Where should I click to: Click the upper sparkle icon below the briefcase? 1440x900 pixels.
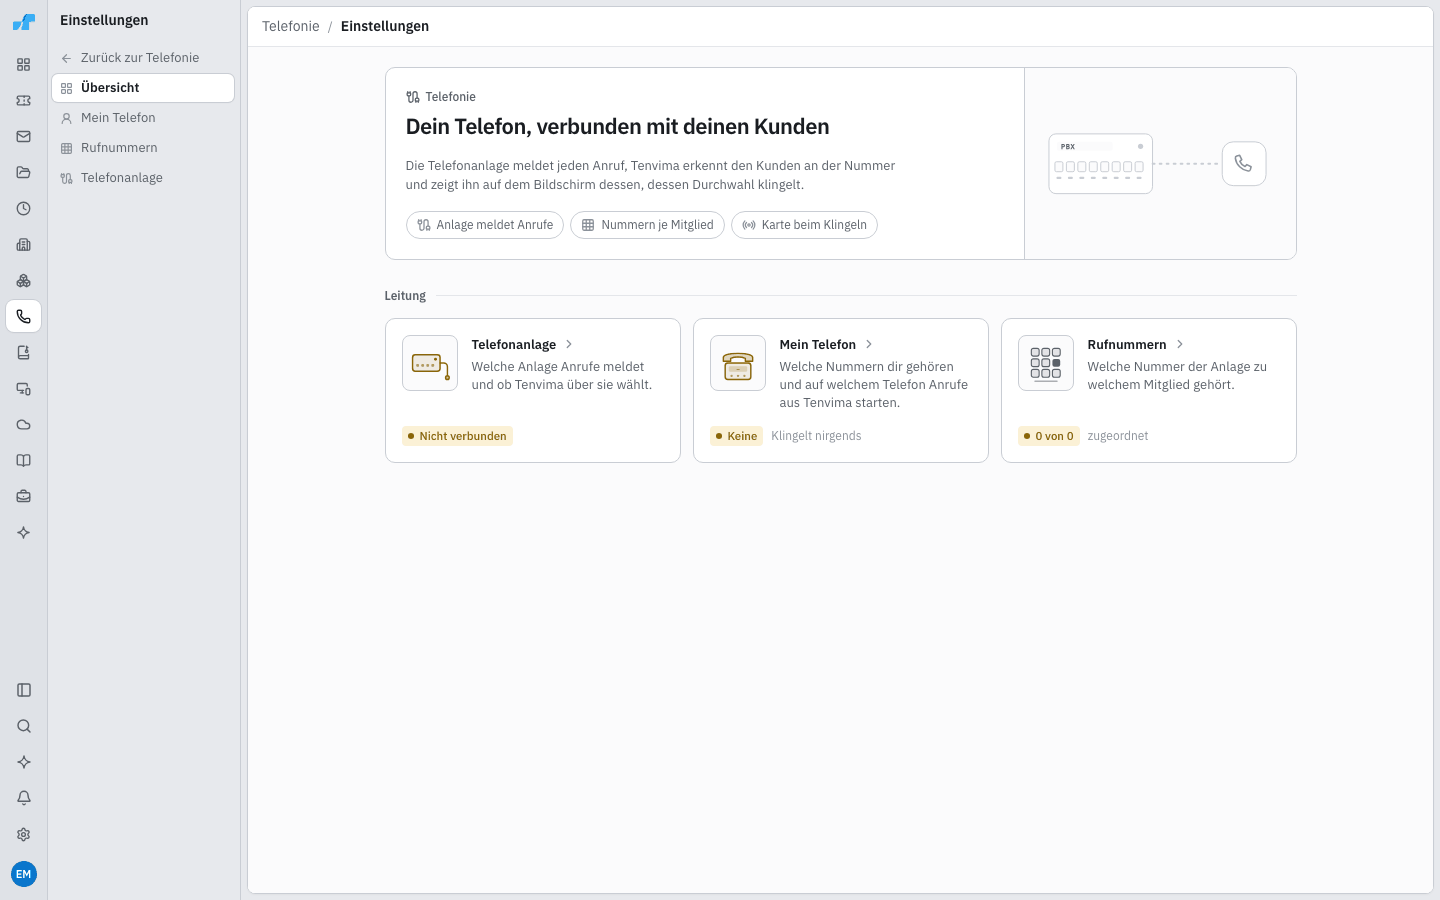click(x=24, y=533)
